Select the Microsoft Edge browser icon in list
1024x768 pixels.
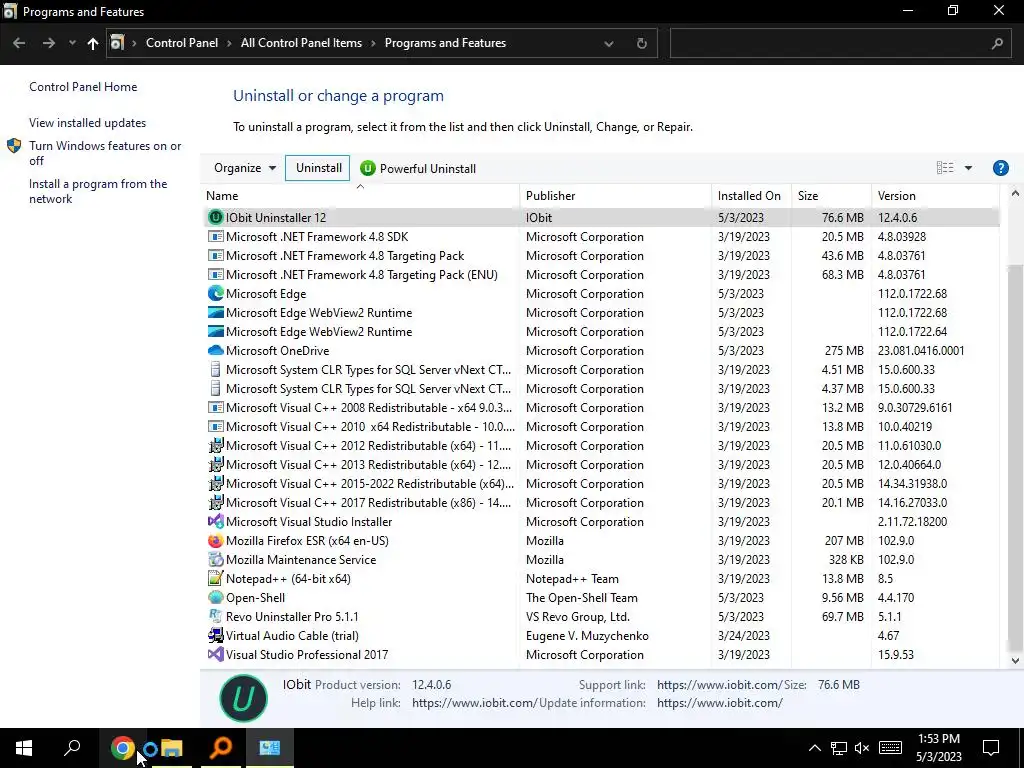tap(216, 293)
